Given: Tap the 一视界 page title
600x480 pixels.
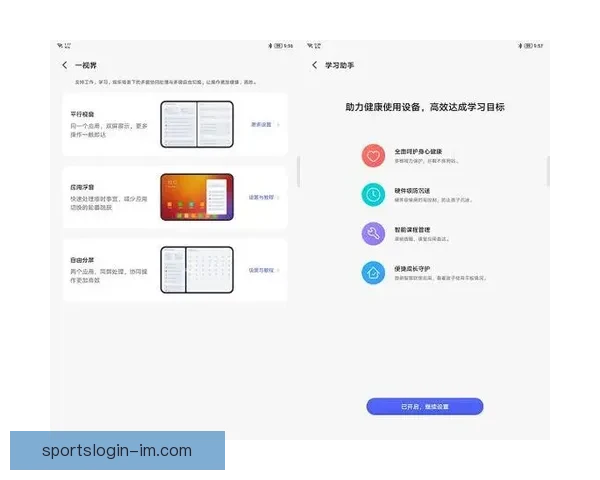Looking at the screenshot, I should (x=86, y=65).
